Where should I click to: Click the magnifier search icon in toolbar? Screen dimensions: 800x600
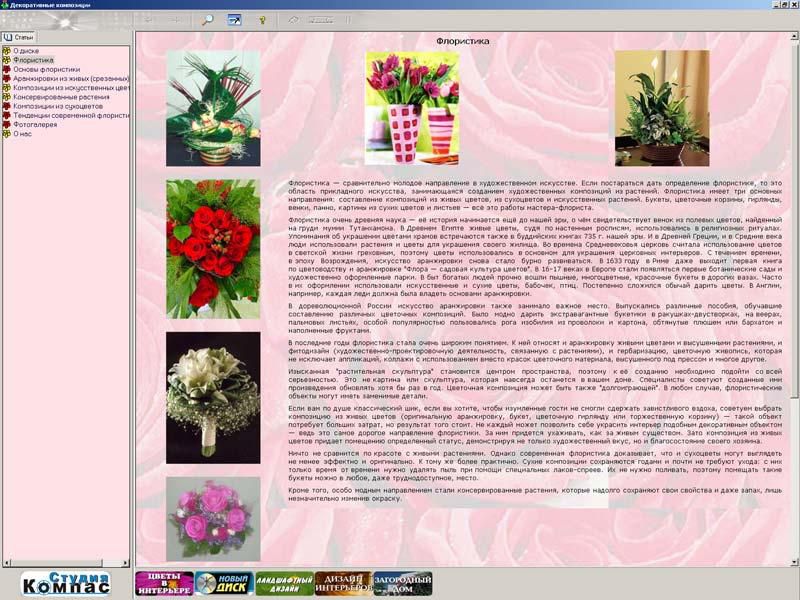click(207, 19)
